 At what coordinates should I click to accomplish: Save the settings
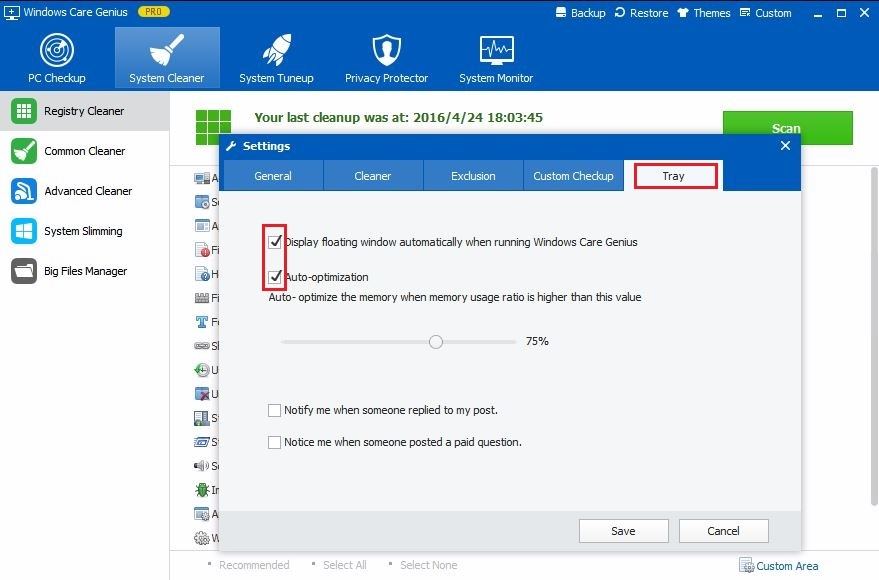tap(623, 531)
